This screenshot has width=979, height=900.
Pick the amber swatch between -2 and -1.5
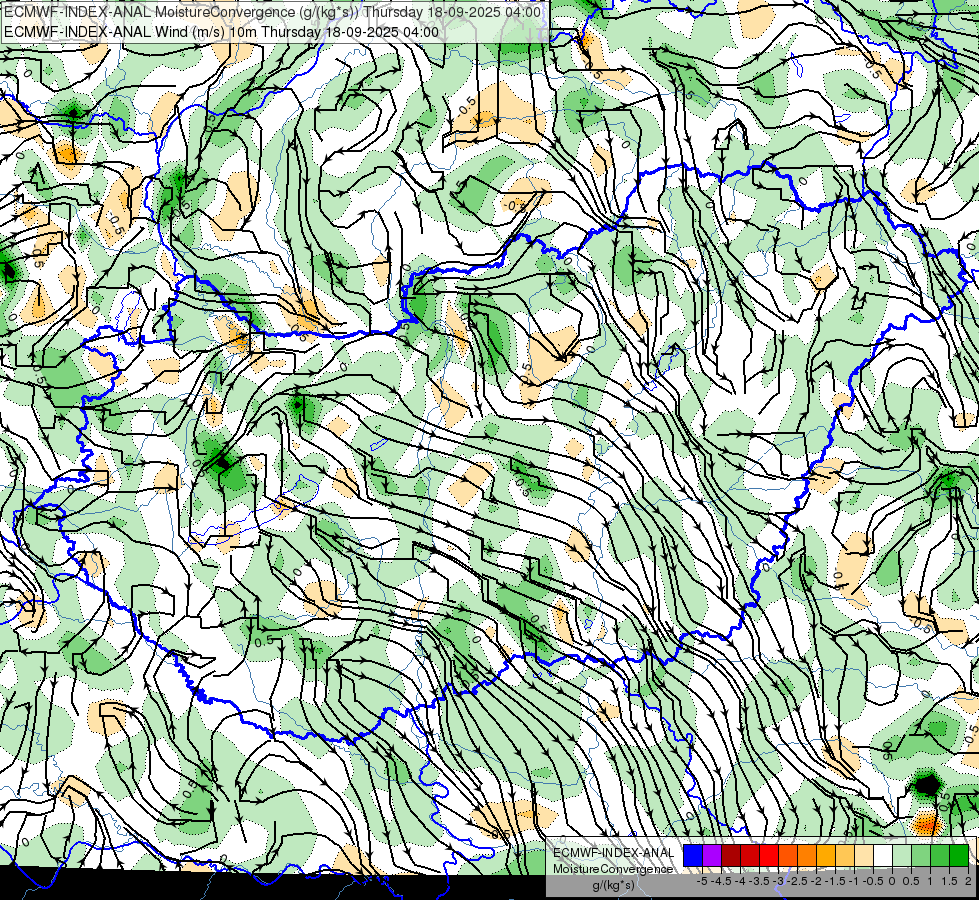[x=826, y=856]
